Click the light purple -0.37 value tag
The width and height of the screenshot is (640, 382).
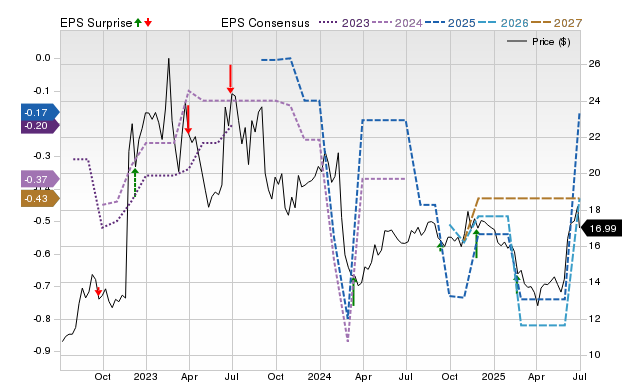[40, 179]
